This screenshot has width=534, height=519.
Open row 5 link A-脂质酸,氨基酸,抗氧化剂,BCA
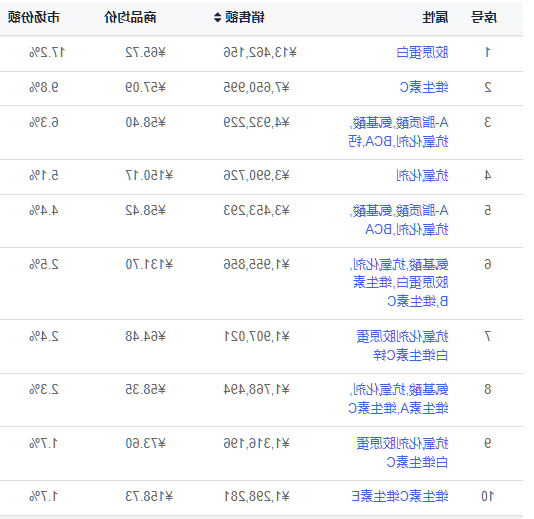399,220
